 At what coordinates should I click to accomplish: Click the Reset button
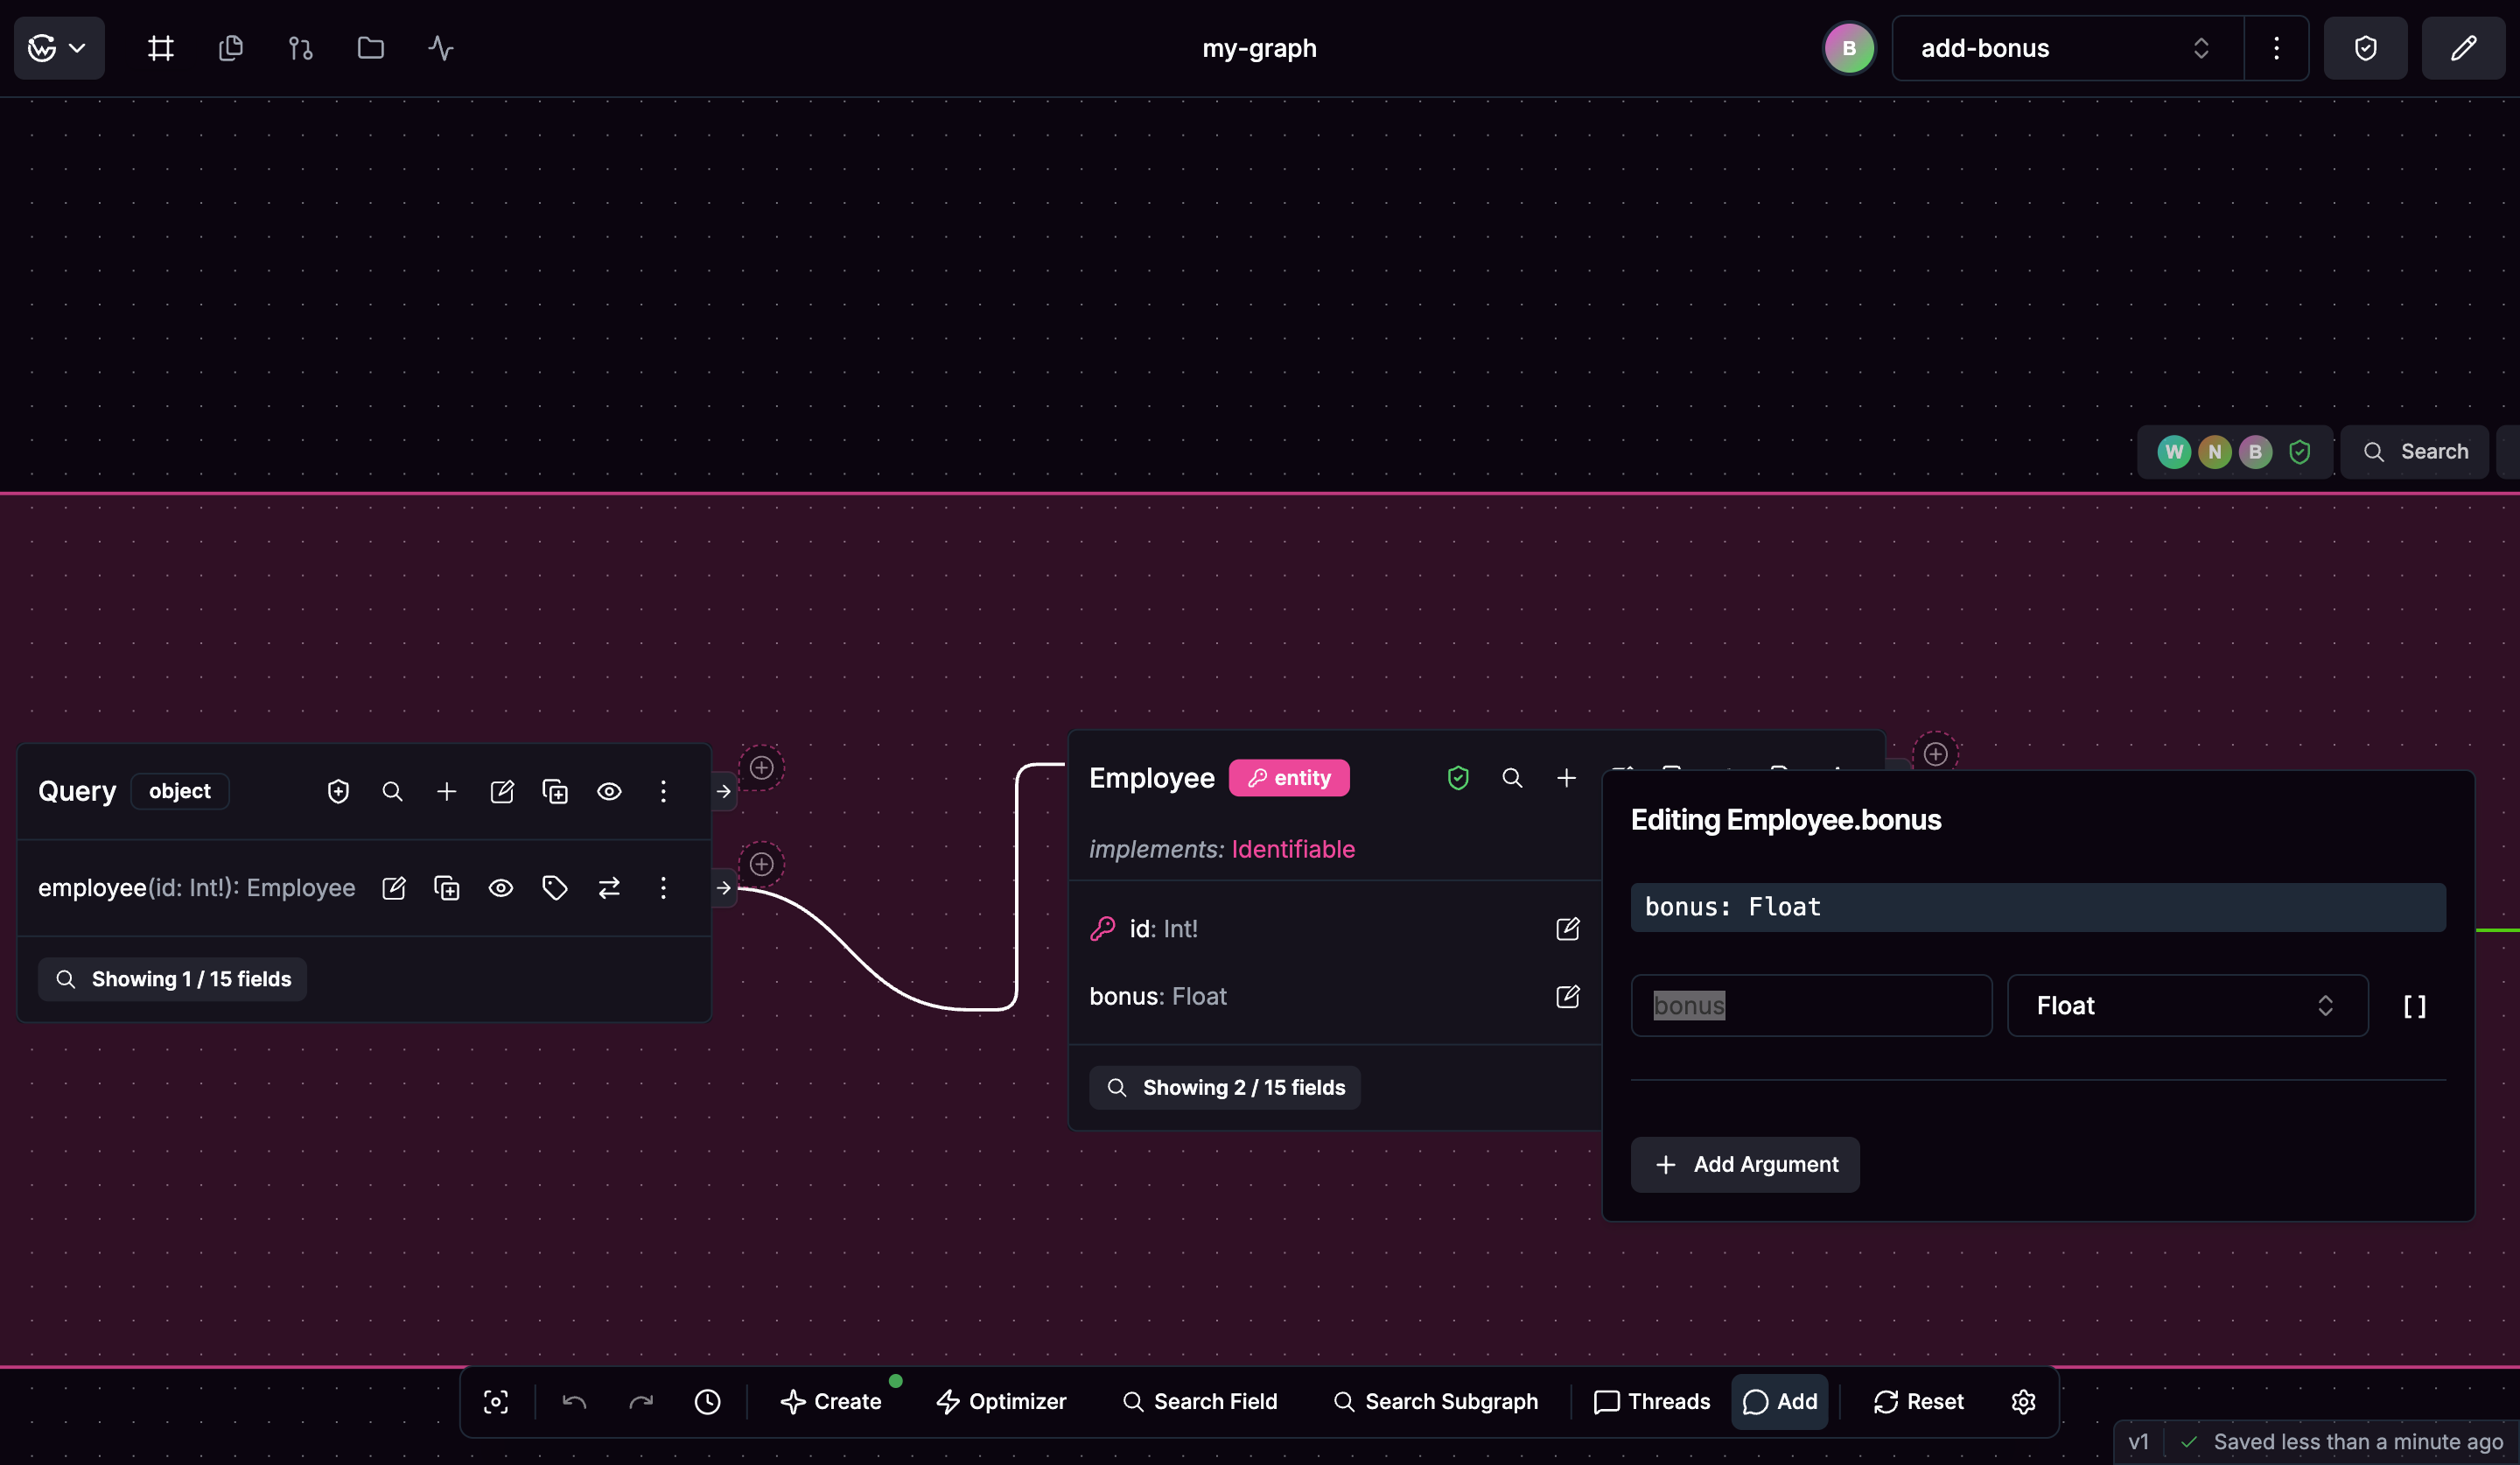(x=1918, y=1401)
